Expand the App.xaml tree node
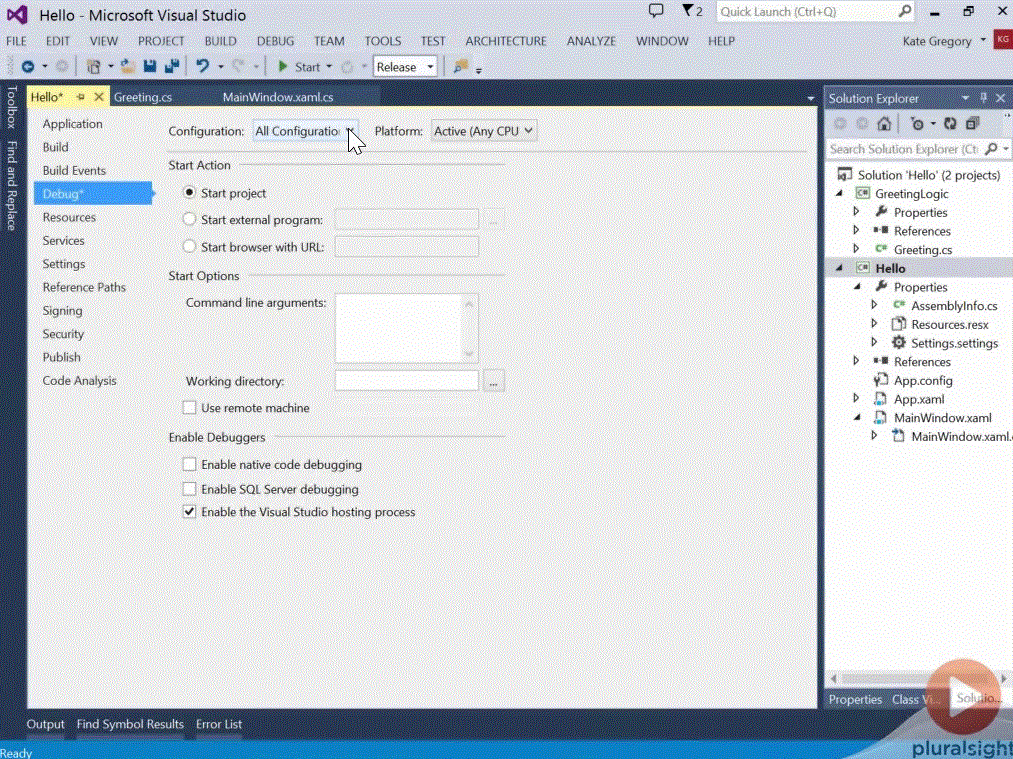Viewport: 1013px width, 759px height. [857, 399]
